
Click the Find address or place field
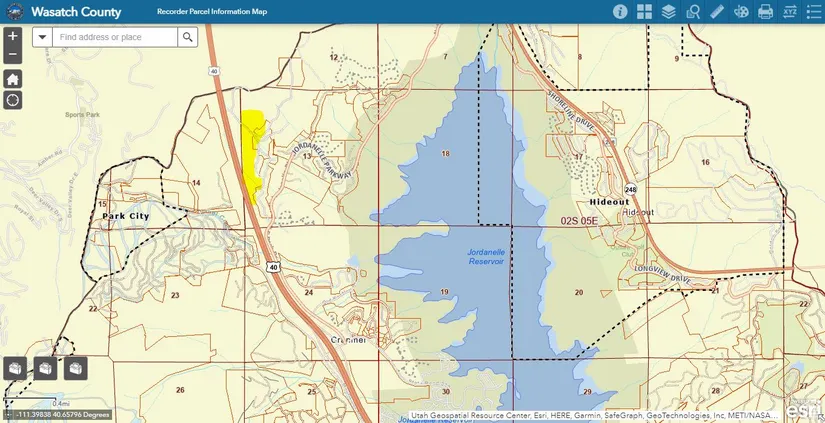click(x=116, y=37)
